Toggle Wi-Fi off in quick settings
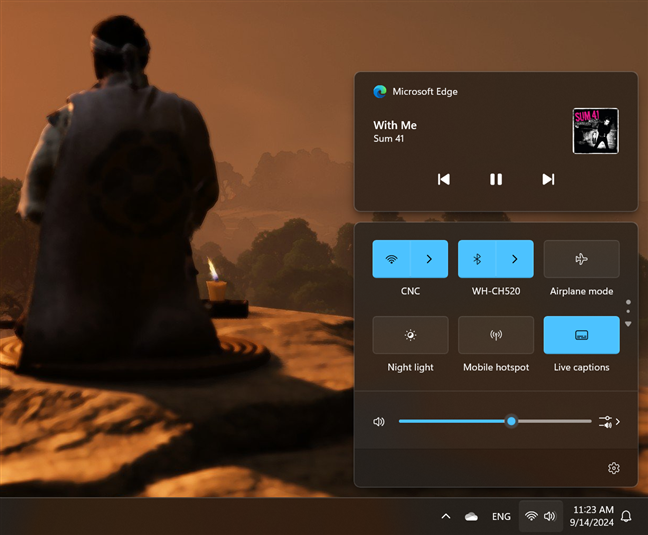 [x=391, y=259]
